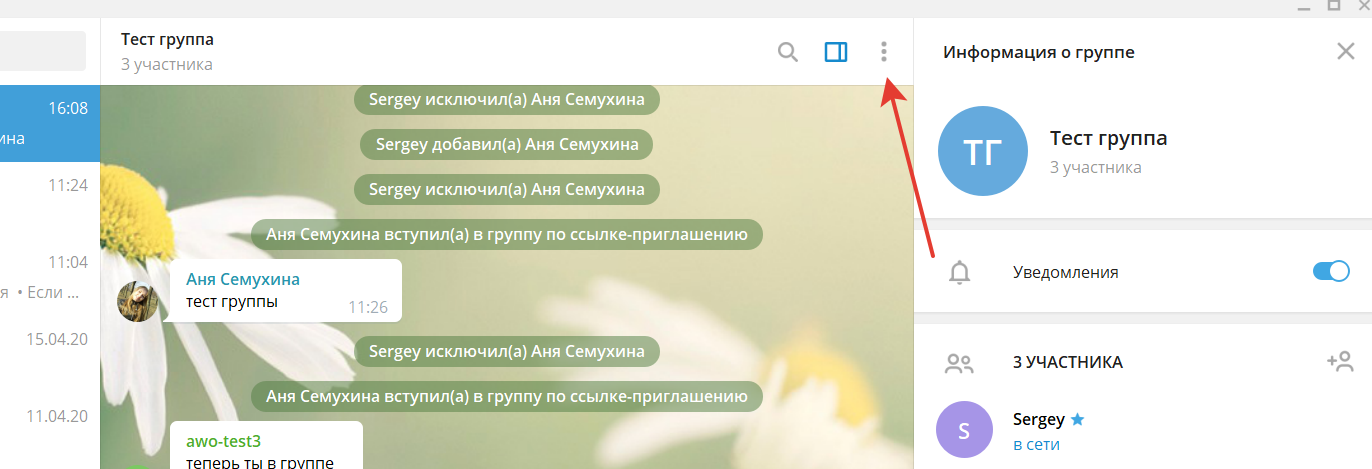The image size is (1372, 469).
Task: Click the ТГ group avatar
Action: pyautogui.click(x=982, y=151)
